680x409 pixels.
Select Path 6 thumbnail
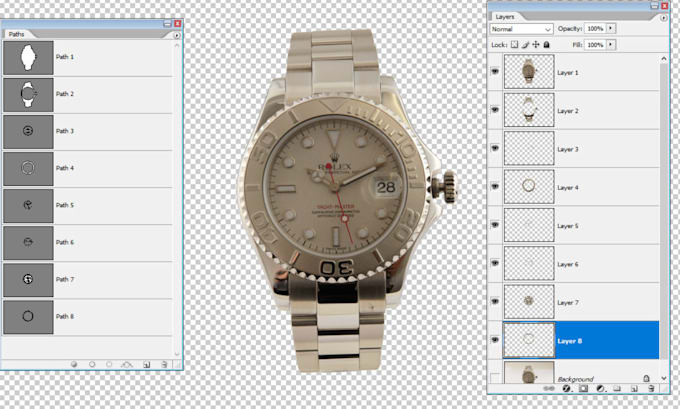click(28, 243)
